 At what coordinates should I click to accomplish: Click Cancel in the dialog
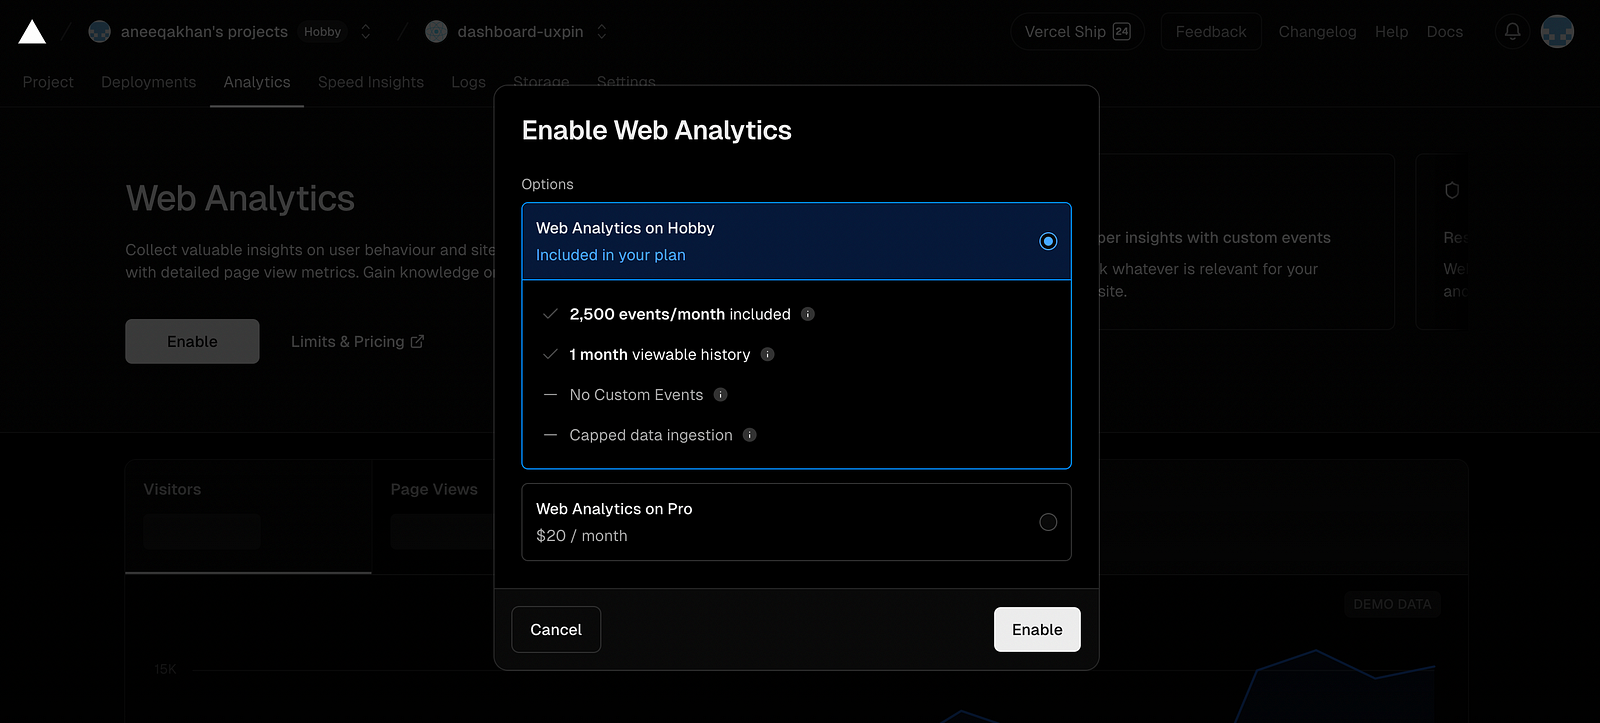click(556, 630)
